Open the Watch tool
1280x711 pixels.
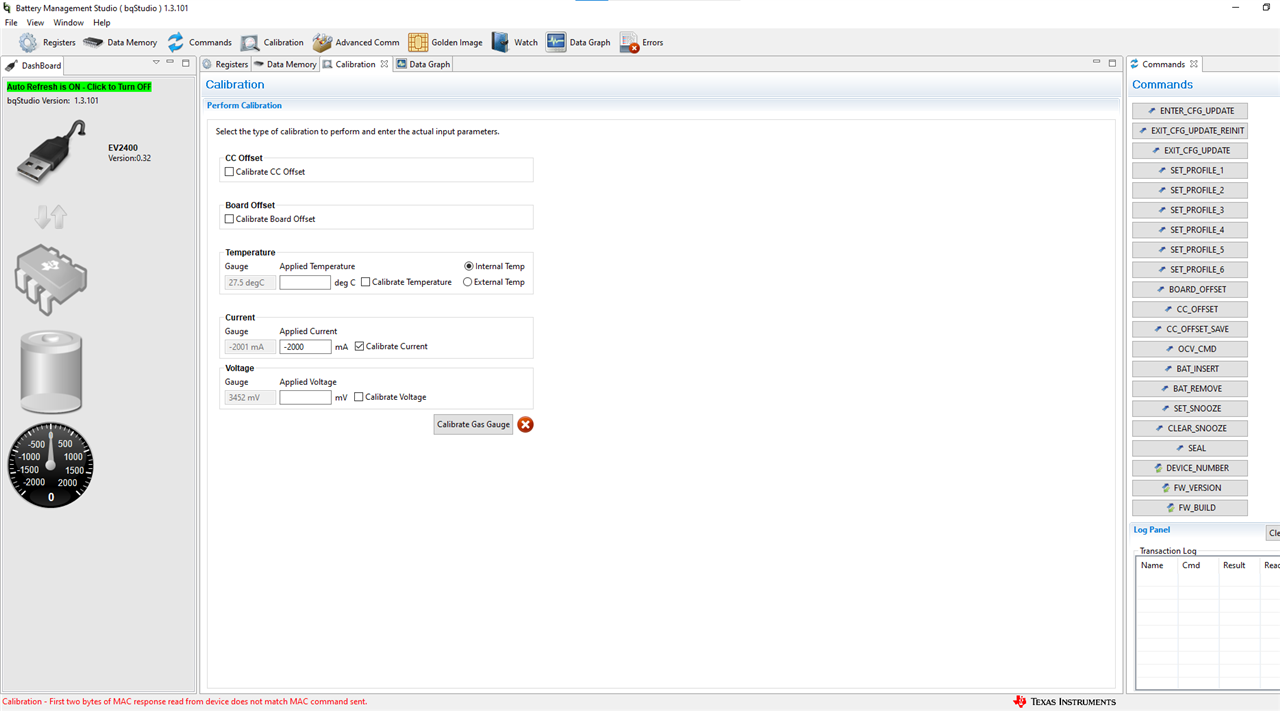[x=514, y=42]
